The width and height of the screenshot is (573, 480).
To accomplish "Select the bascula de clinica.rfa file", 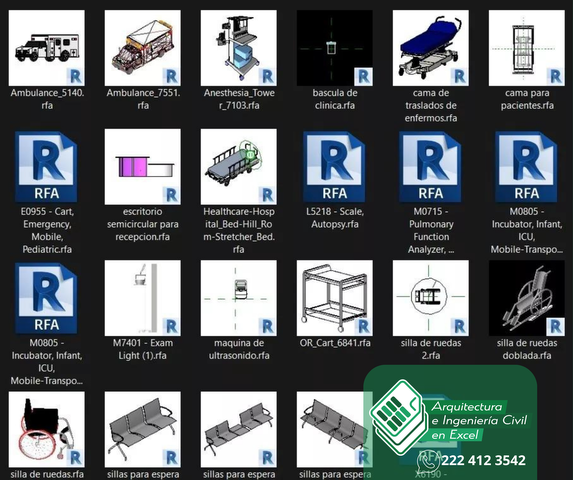I will coord(335,48).
